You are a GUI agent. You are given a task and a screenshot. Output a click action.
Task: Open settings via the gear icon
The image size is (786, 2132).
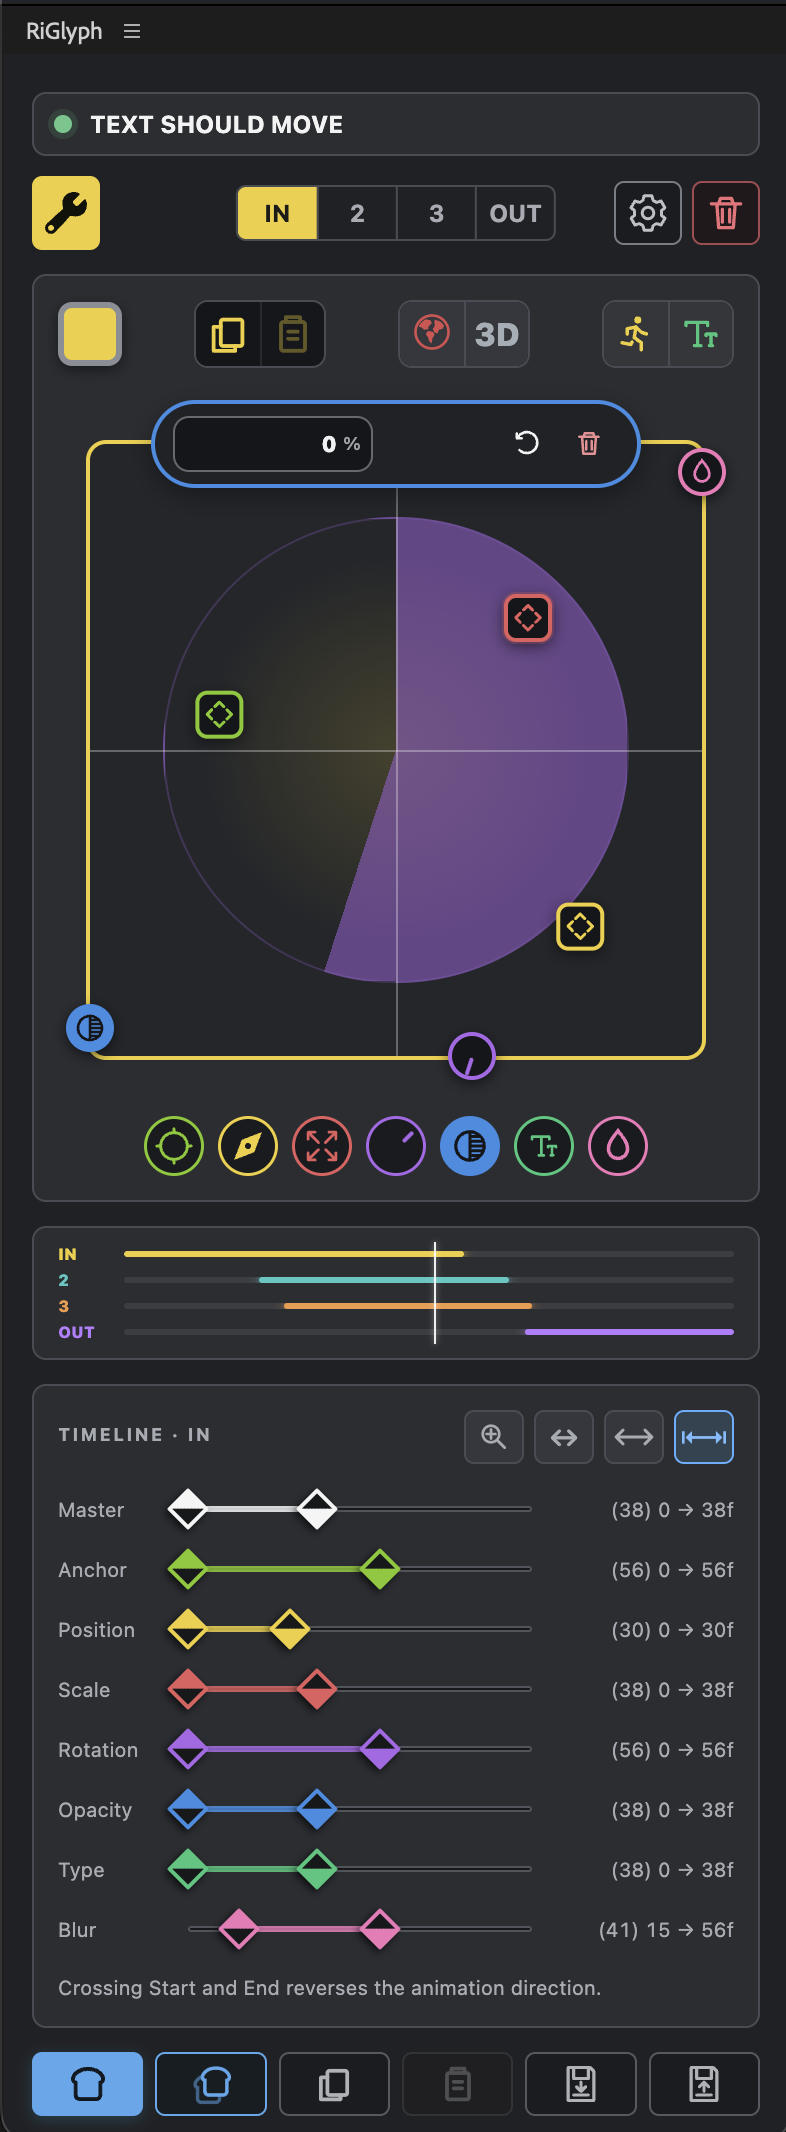pyautogui.click(x=648, y=213)
